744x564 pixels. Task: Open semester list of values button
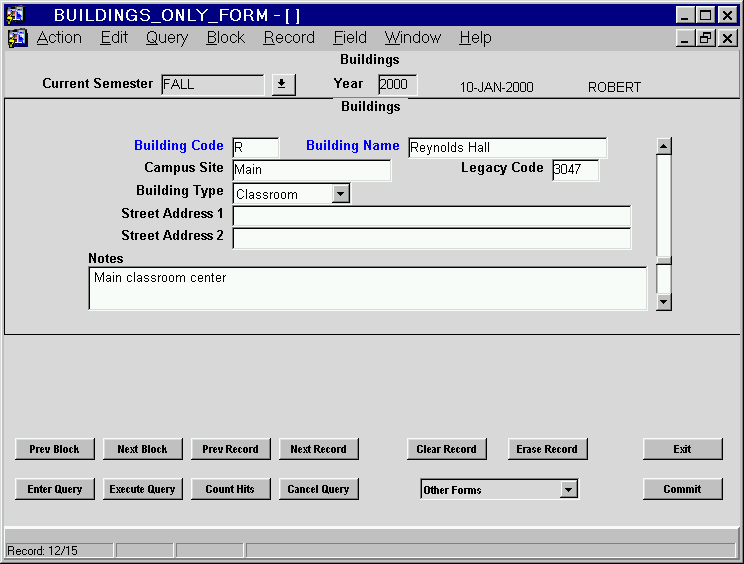pyautogui.click(x=283, y=85)
